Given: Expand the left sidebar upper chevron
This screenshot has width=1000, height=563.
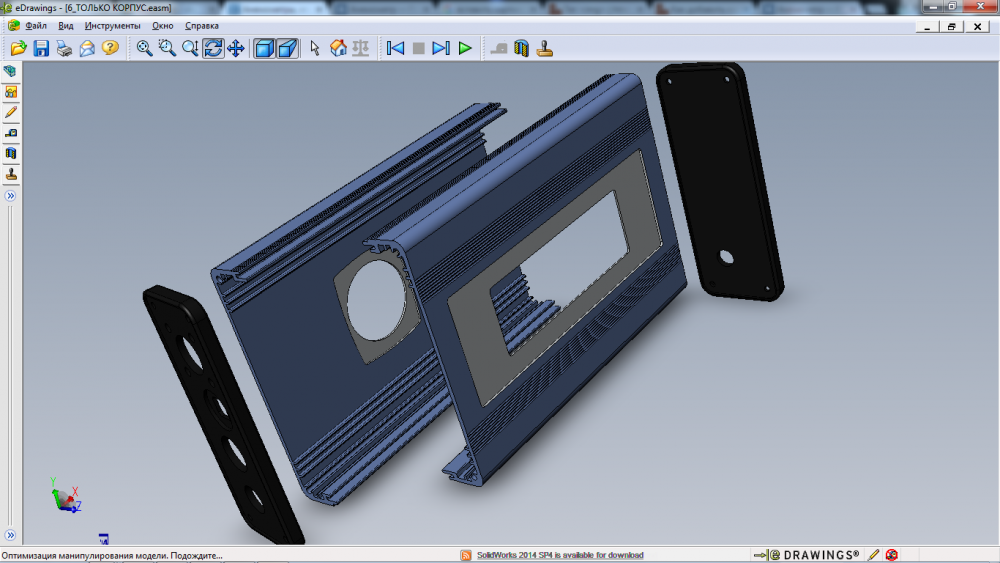Looking at the screenshot, I should (x=10, y=196).
